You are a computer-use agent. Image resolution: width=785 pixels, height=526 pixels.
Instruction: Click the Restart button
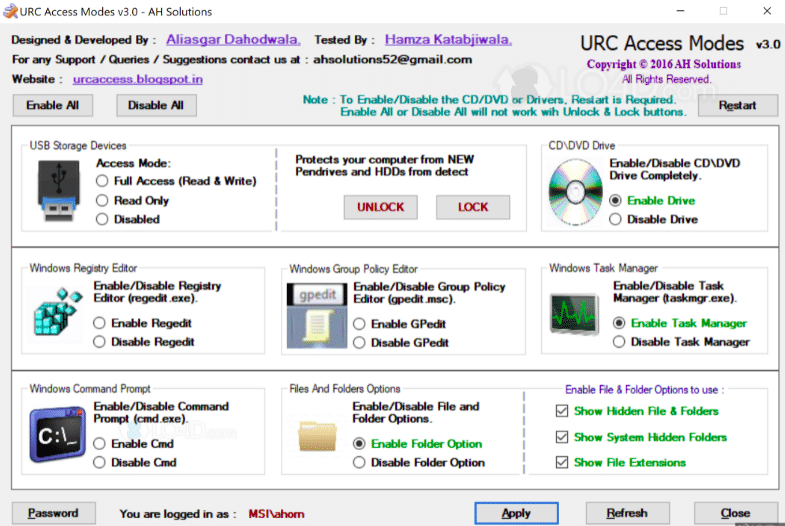click(x=737, y=105)
